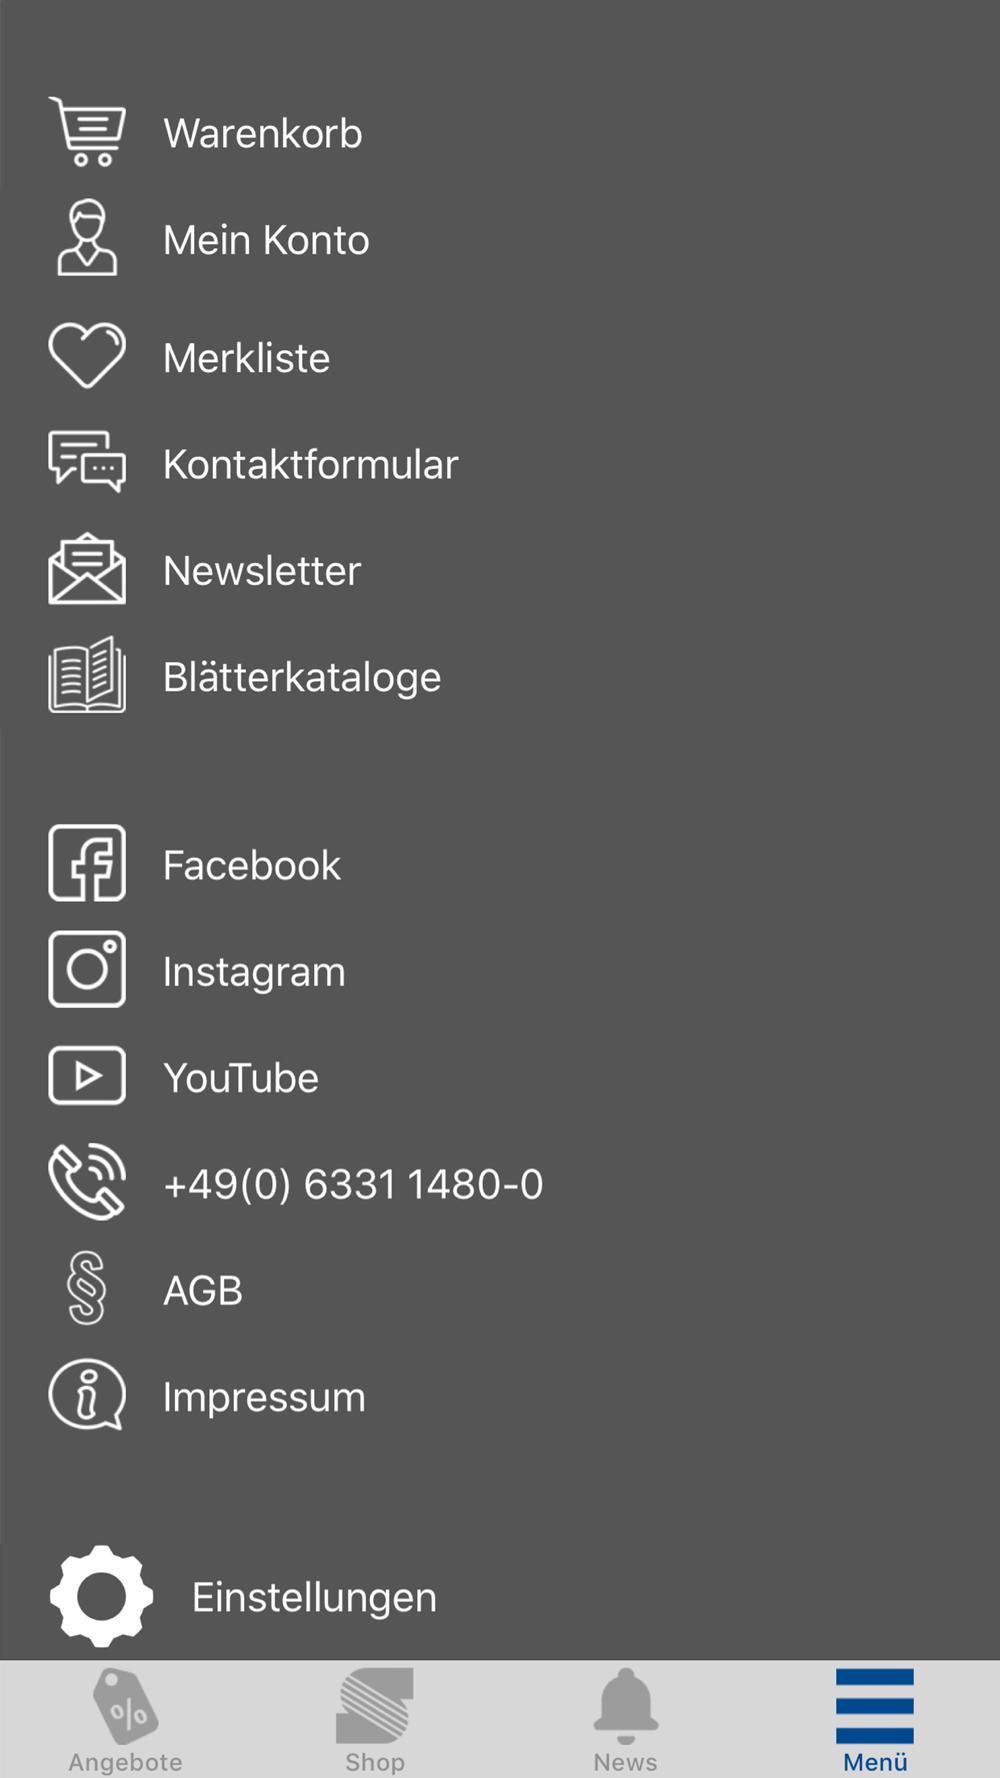Open Blätterkataloge
The height and width of the screenshot is (1778, 1000).
click(x=302, y=678)
